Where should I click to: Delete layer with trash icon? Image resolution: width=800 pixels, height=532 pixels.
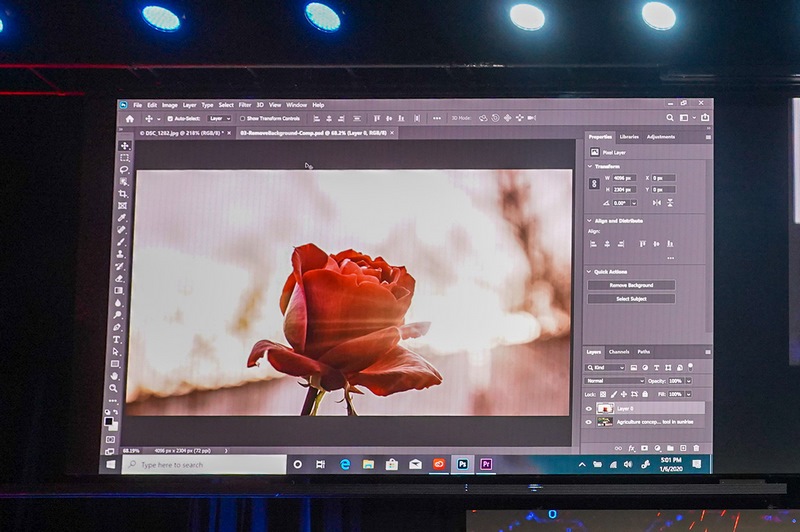696,448
